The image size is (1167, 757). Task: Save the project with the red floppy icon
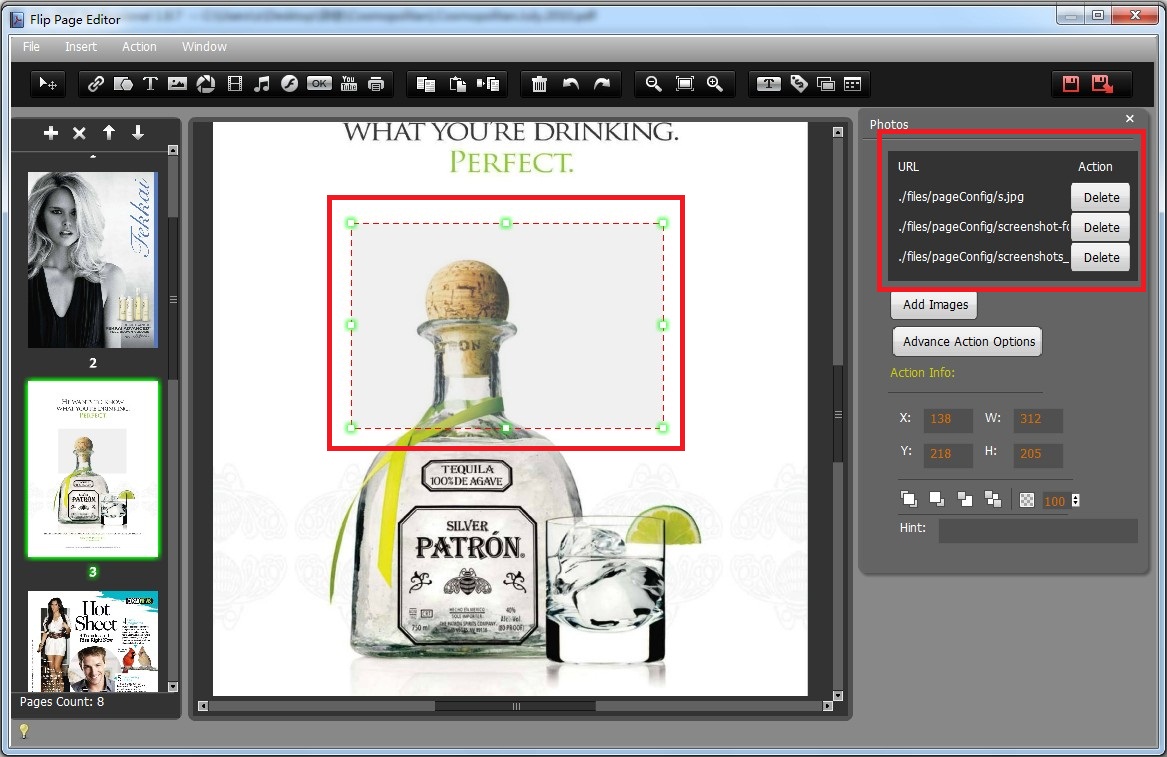pyautogui.click(x=1071, y=84)
